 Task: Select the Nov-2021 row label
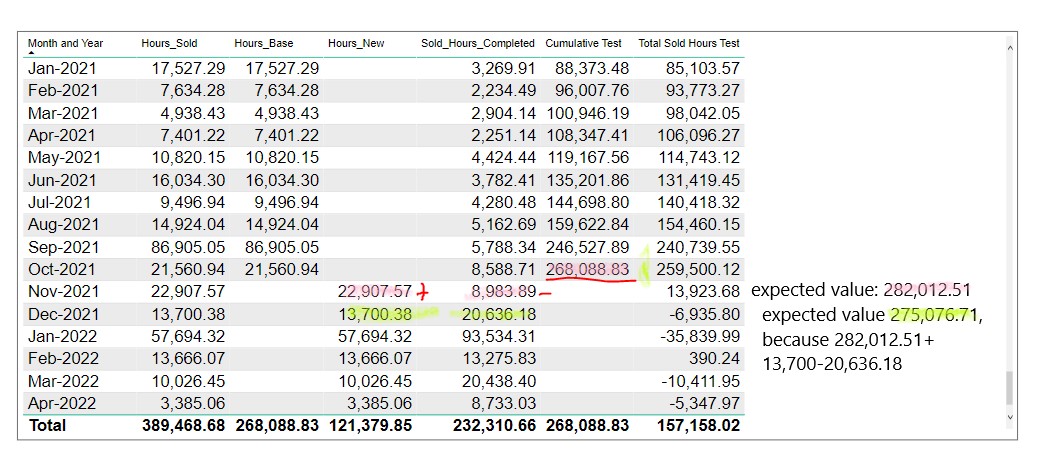pyautogui.click(x=63, y=292)
